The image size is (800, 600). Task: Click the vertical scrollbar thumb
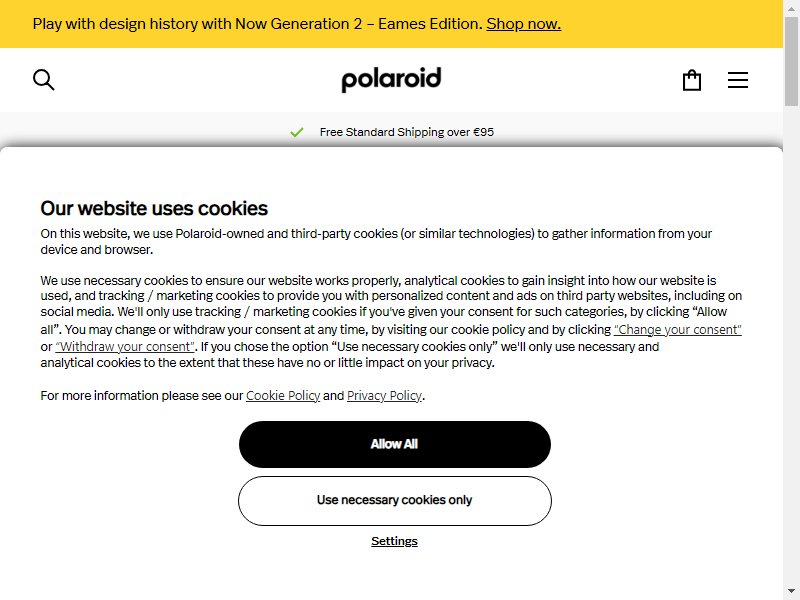point(791,61)
